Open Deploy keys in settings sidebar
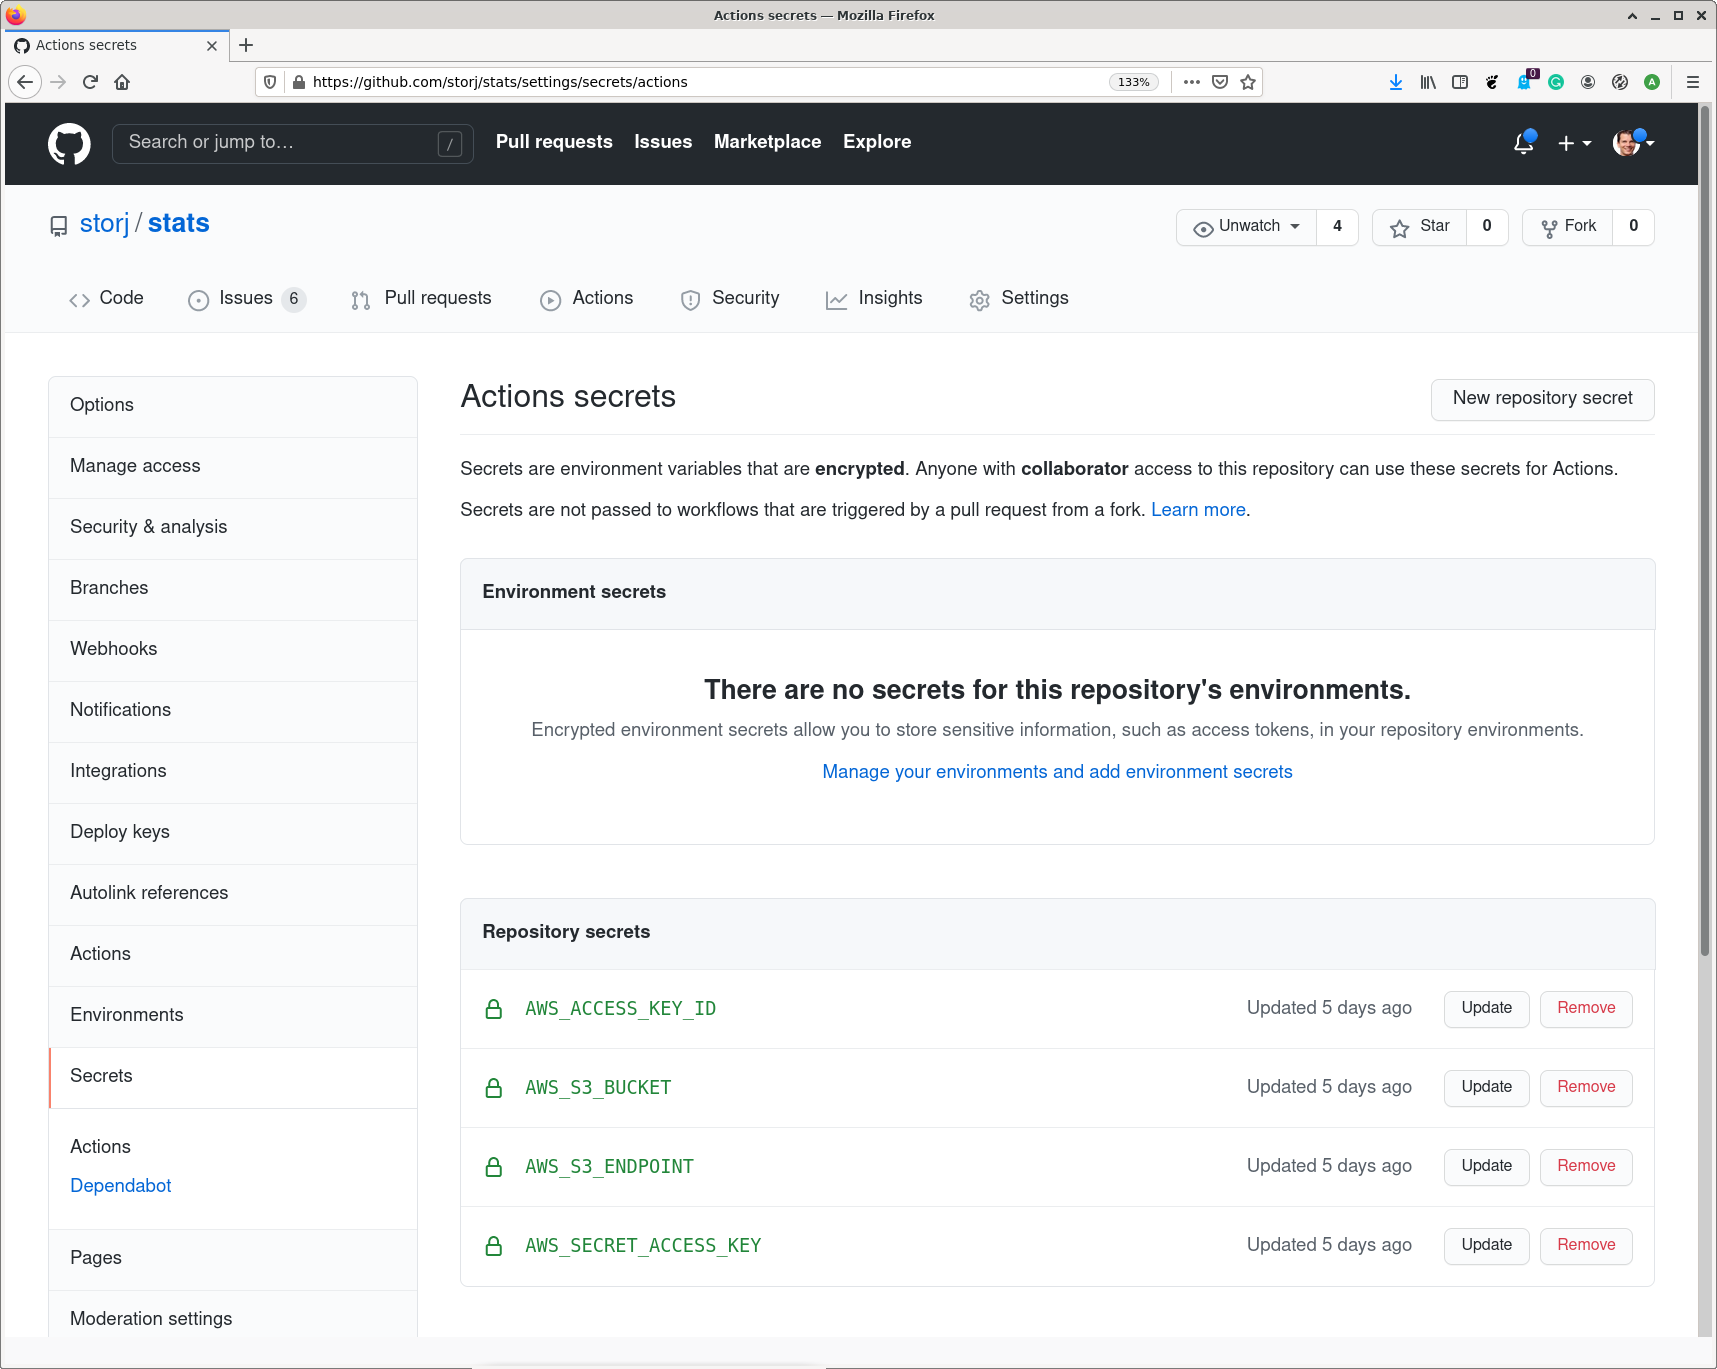 coord(120,832)
